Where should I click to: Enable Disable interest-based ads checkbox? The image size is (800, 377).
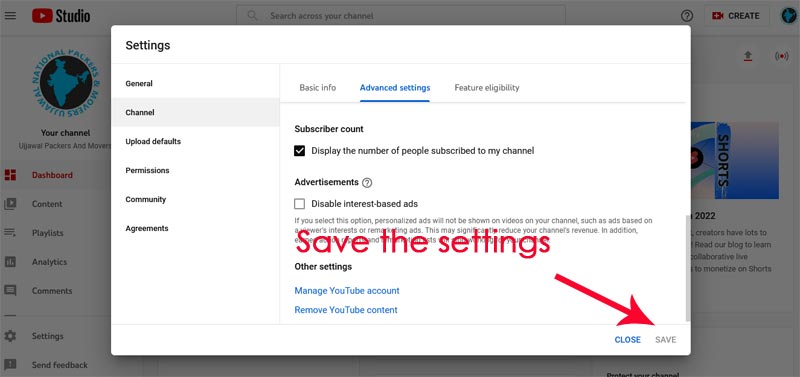(299, 204)
